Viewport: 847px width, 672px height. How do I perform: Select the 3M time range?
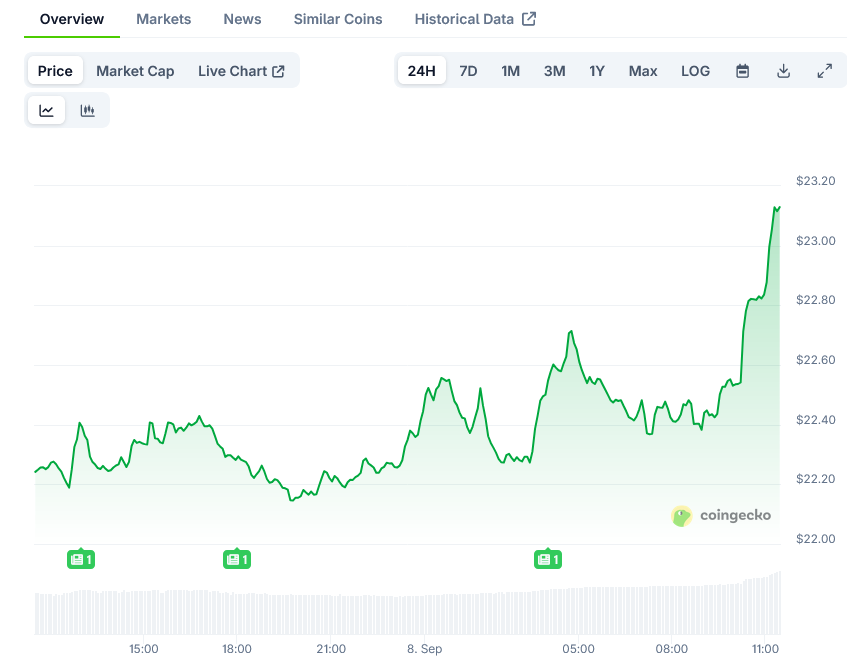[x=555, y=71]
